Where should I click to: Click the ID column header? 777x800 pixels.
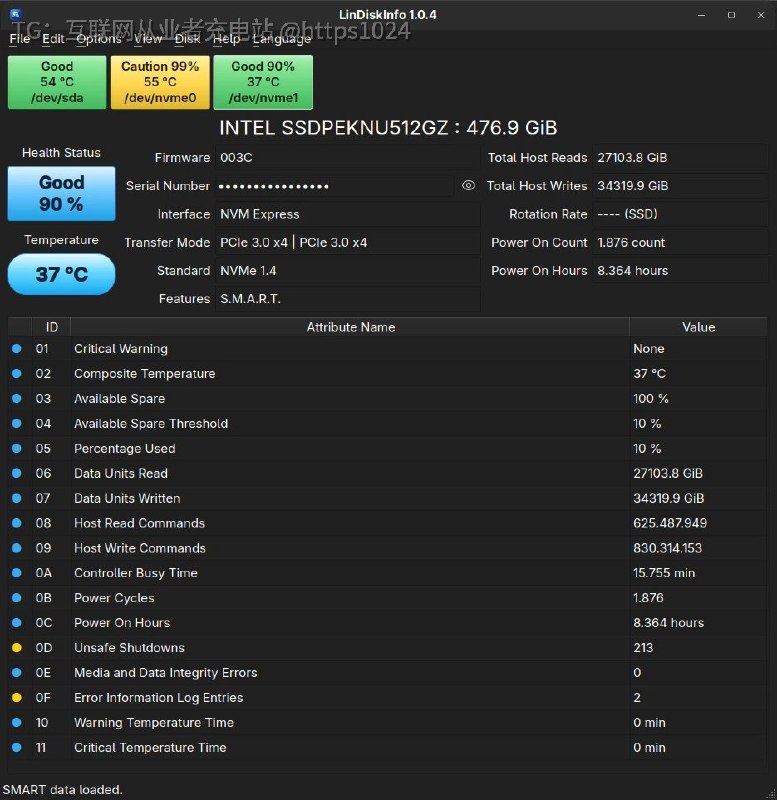pos(52,327)
